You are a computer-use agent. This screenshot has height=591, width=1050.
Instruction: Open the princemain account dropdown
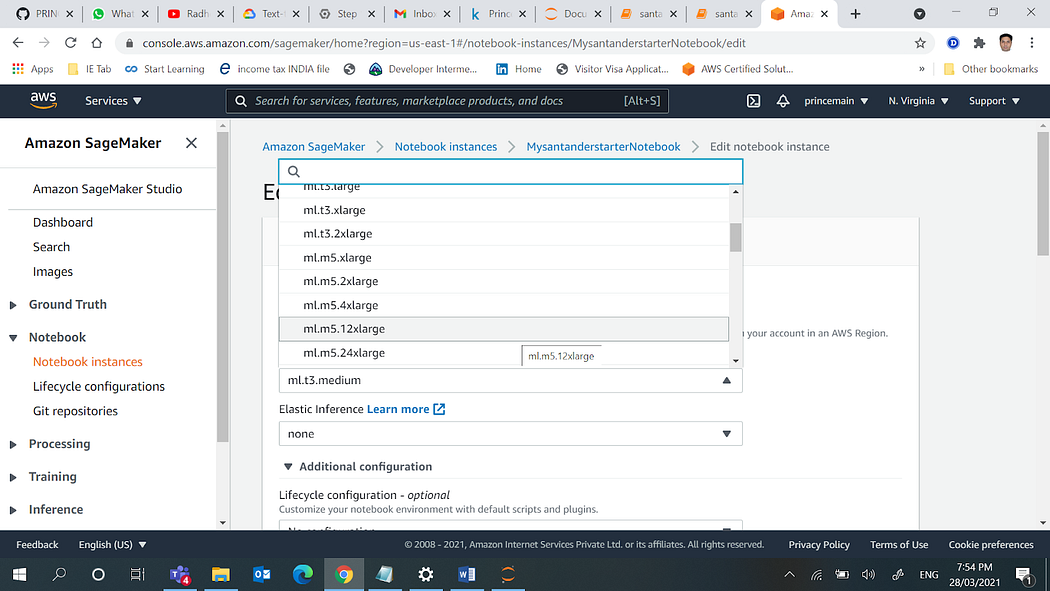pos(836,100)
